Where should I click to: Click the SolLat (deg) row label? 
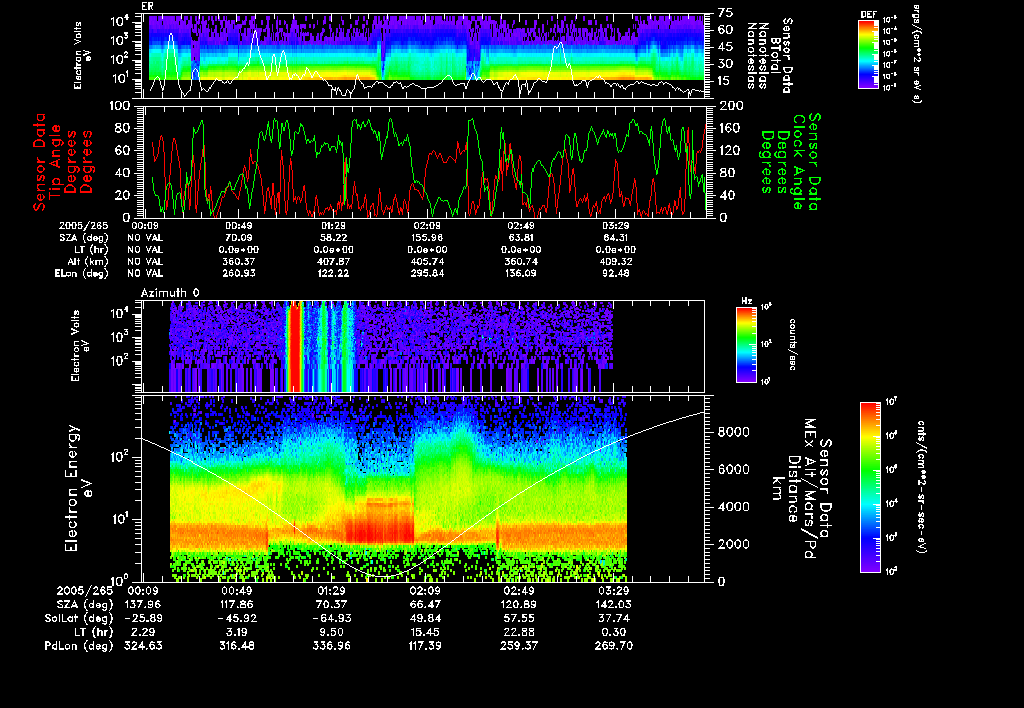click(x=78, y=619)
